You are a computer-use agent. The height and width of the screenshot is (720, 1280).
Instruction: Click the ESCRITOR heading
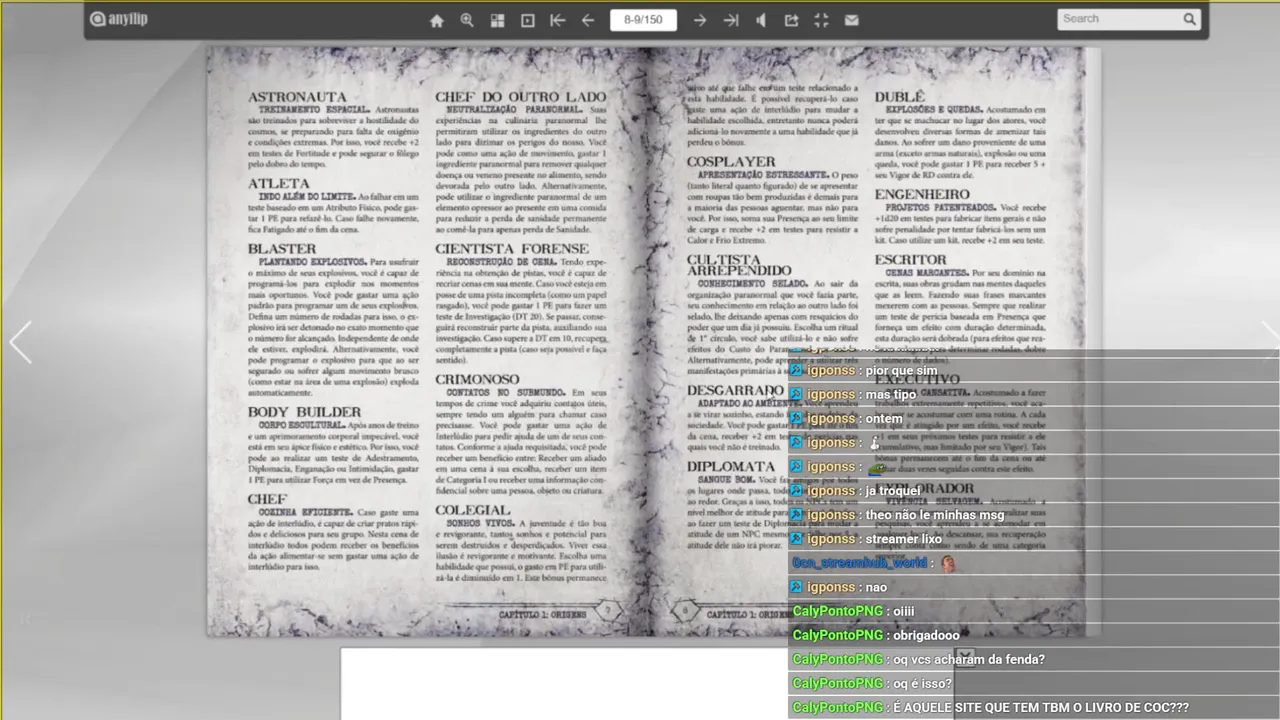click(910, 260)
